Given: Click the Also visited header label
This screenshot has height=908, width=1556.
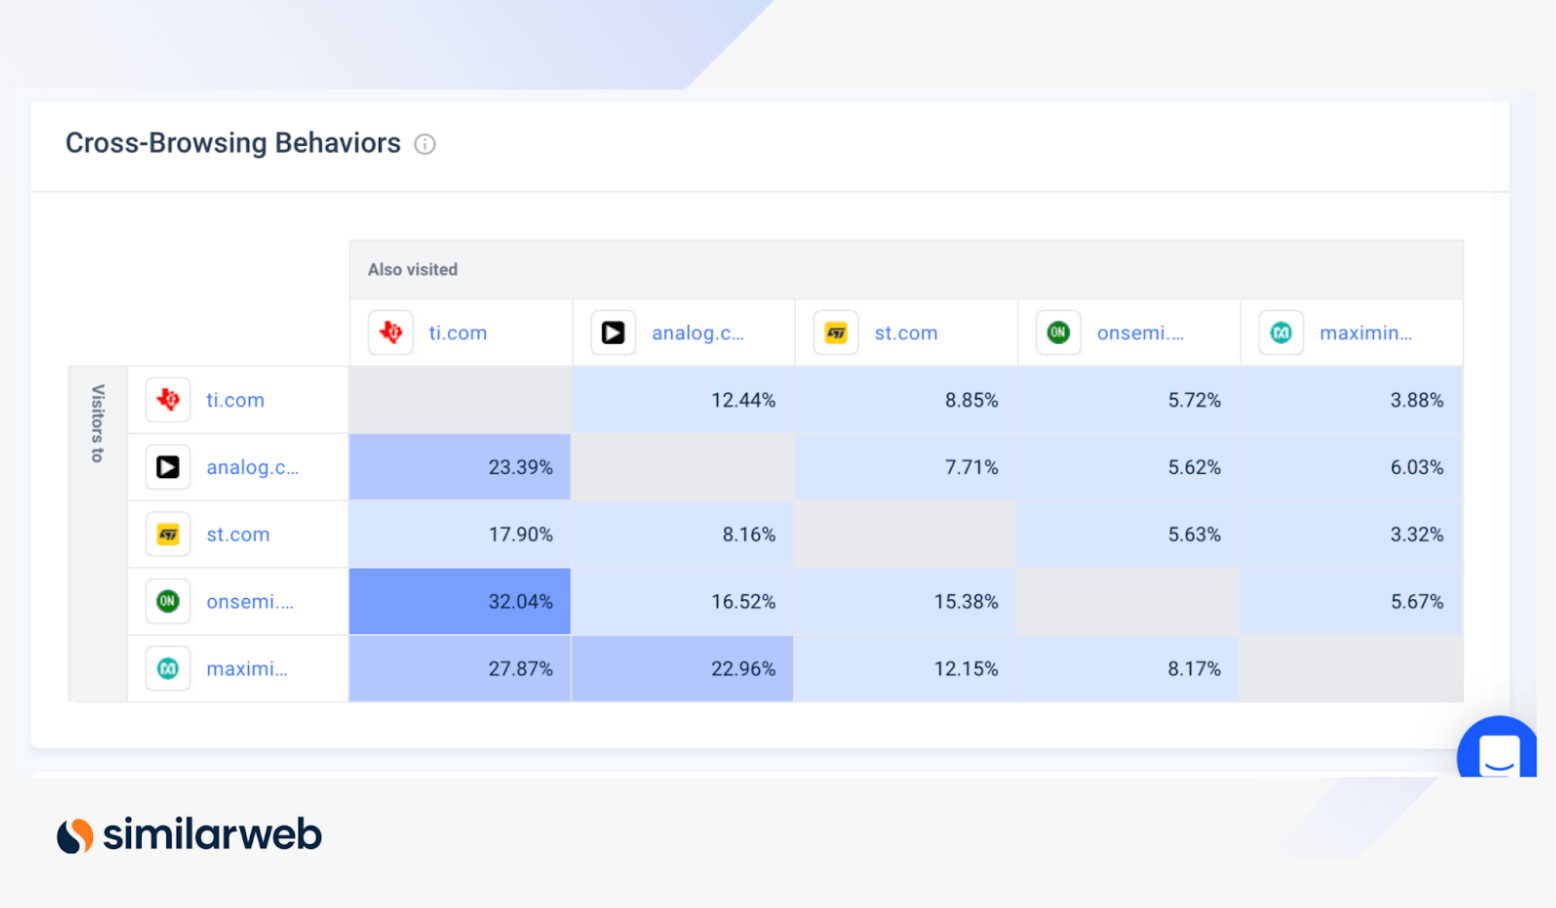Looking at the screenshot, I should pyautogui.click(x=412, y=270).
